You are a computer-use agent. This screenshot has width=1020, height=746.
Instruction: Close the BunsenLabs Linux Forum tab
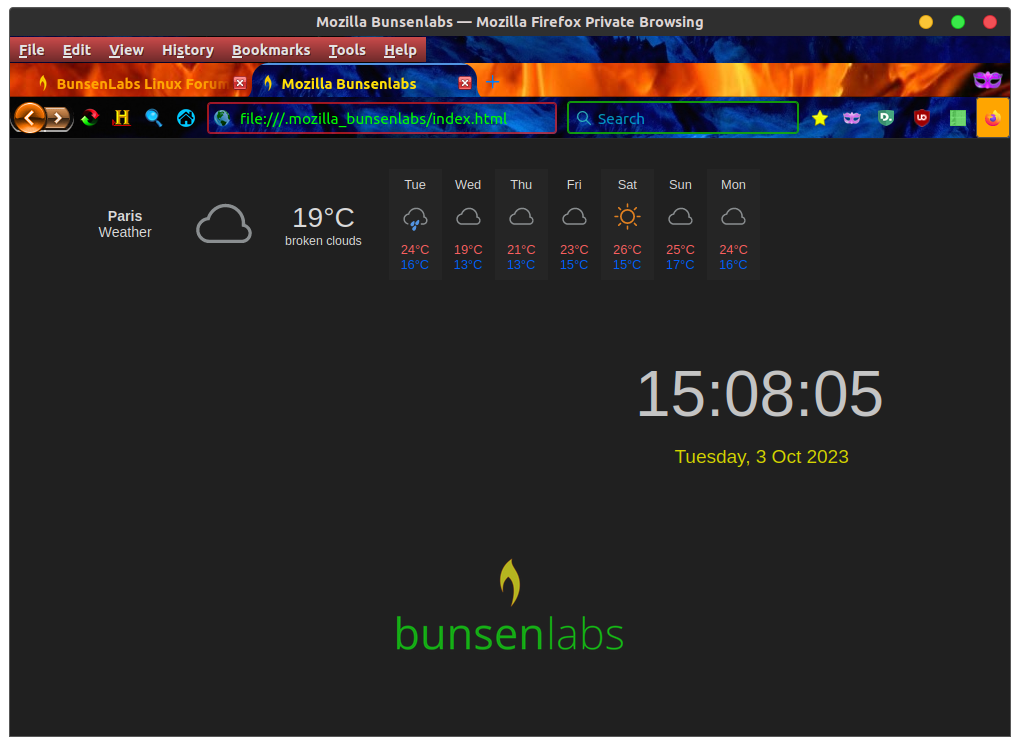tap(240, 83)
